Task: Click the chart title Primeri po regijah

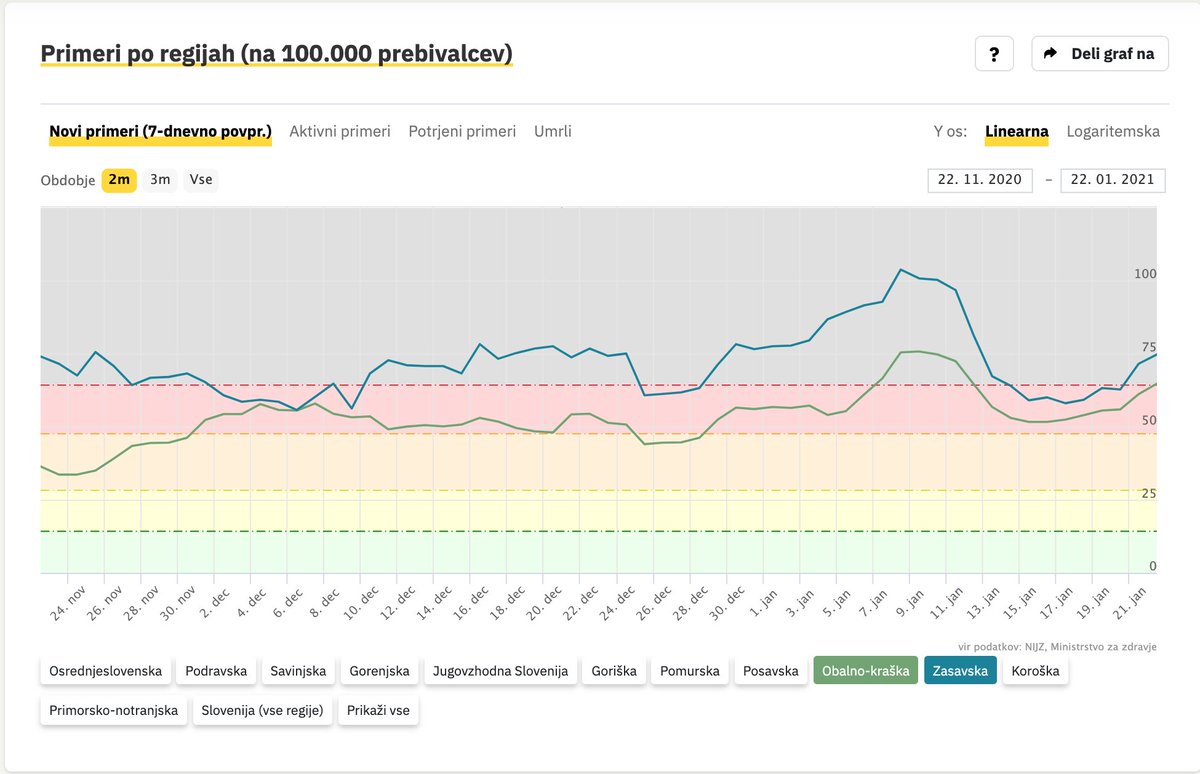Action: click(276, 54)
